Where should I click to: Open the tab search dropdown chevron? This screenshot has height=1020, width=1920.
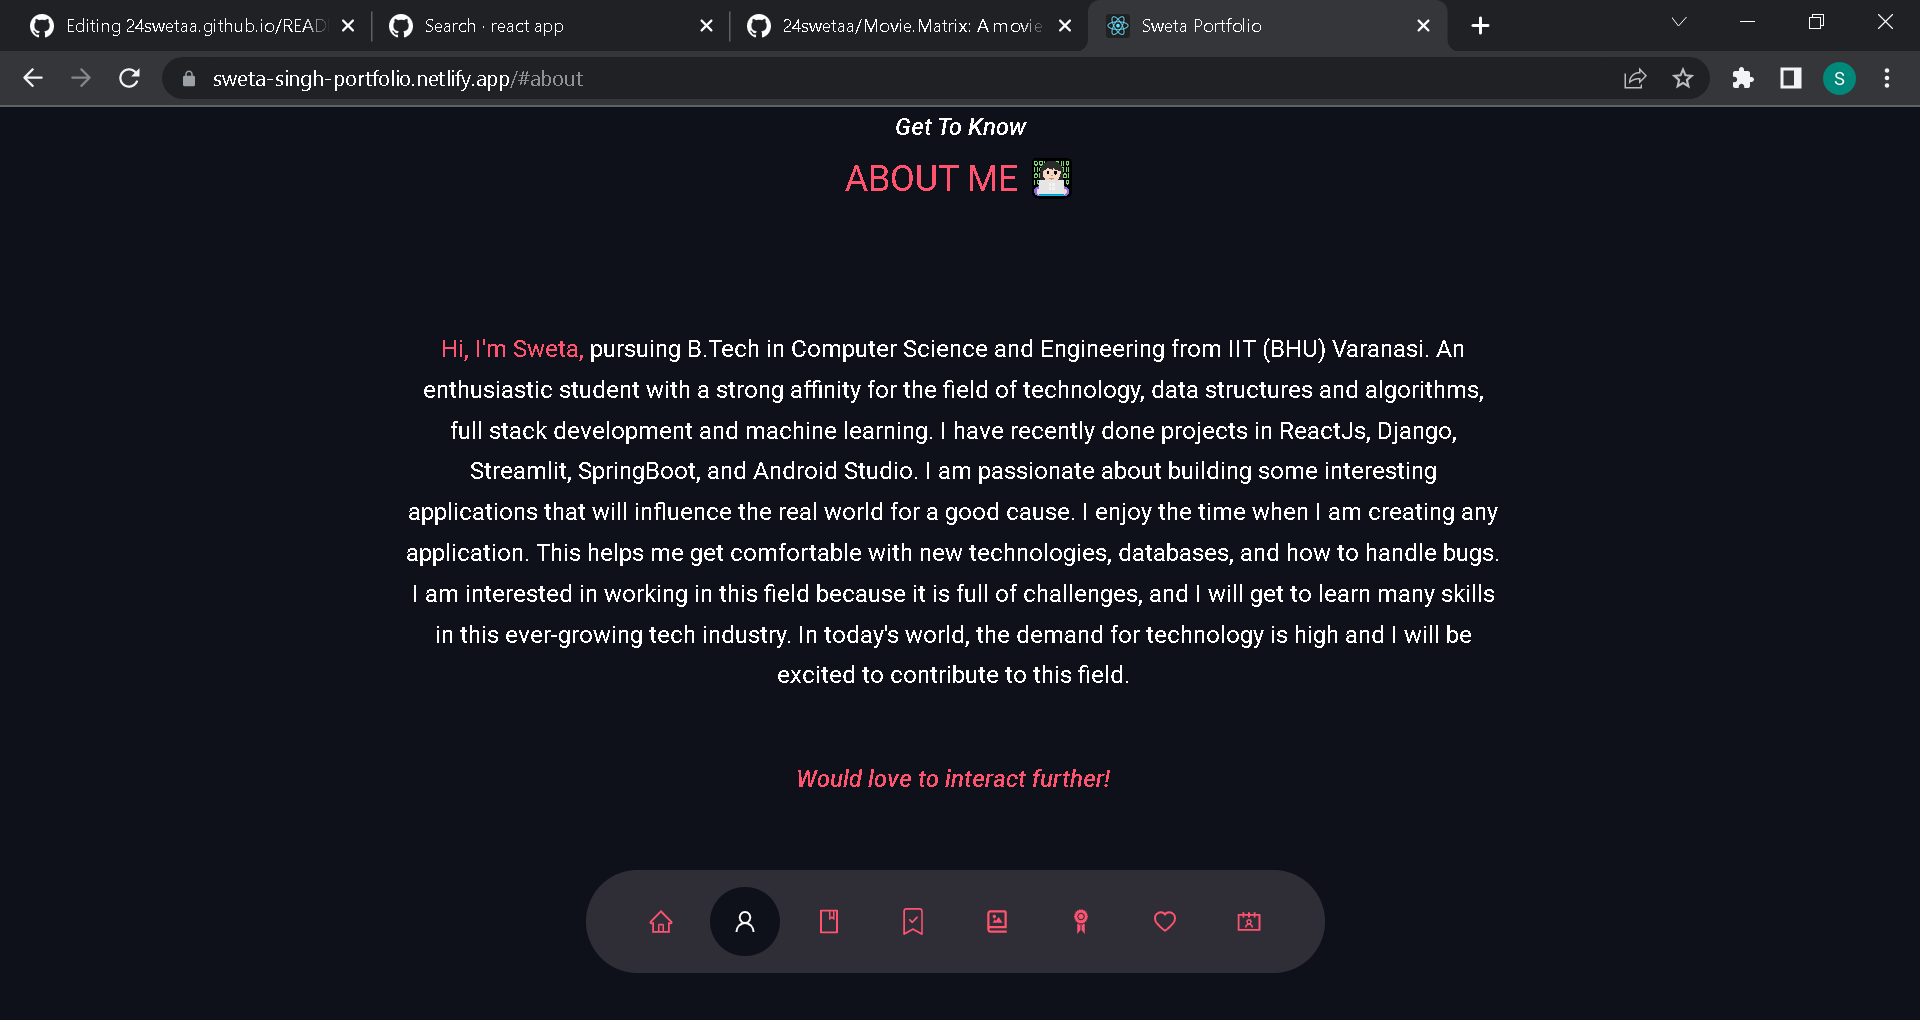(1679, 21)
